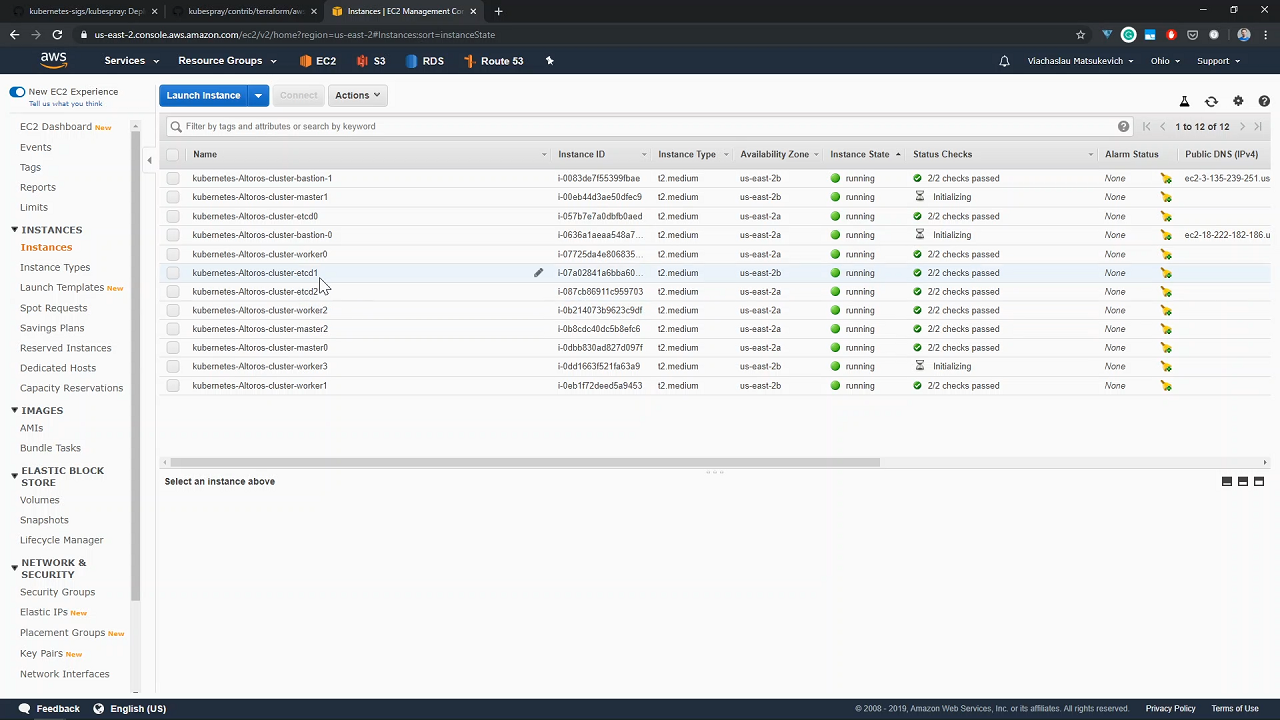Open AMIs in sidebar

coord(31,428)
